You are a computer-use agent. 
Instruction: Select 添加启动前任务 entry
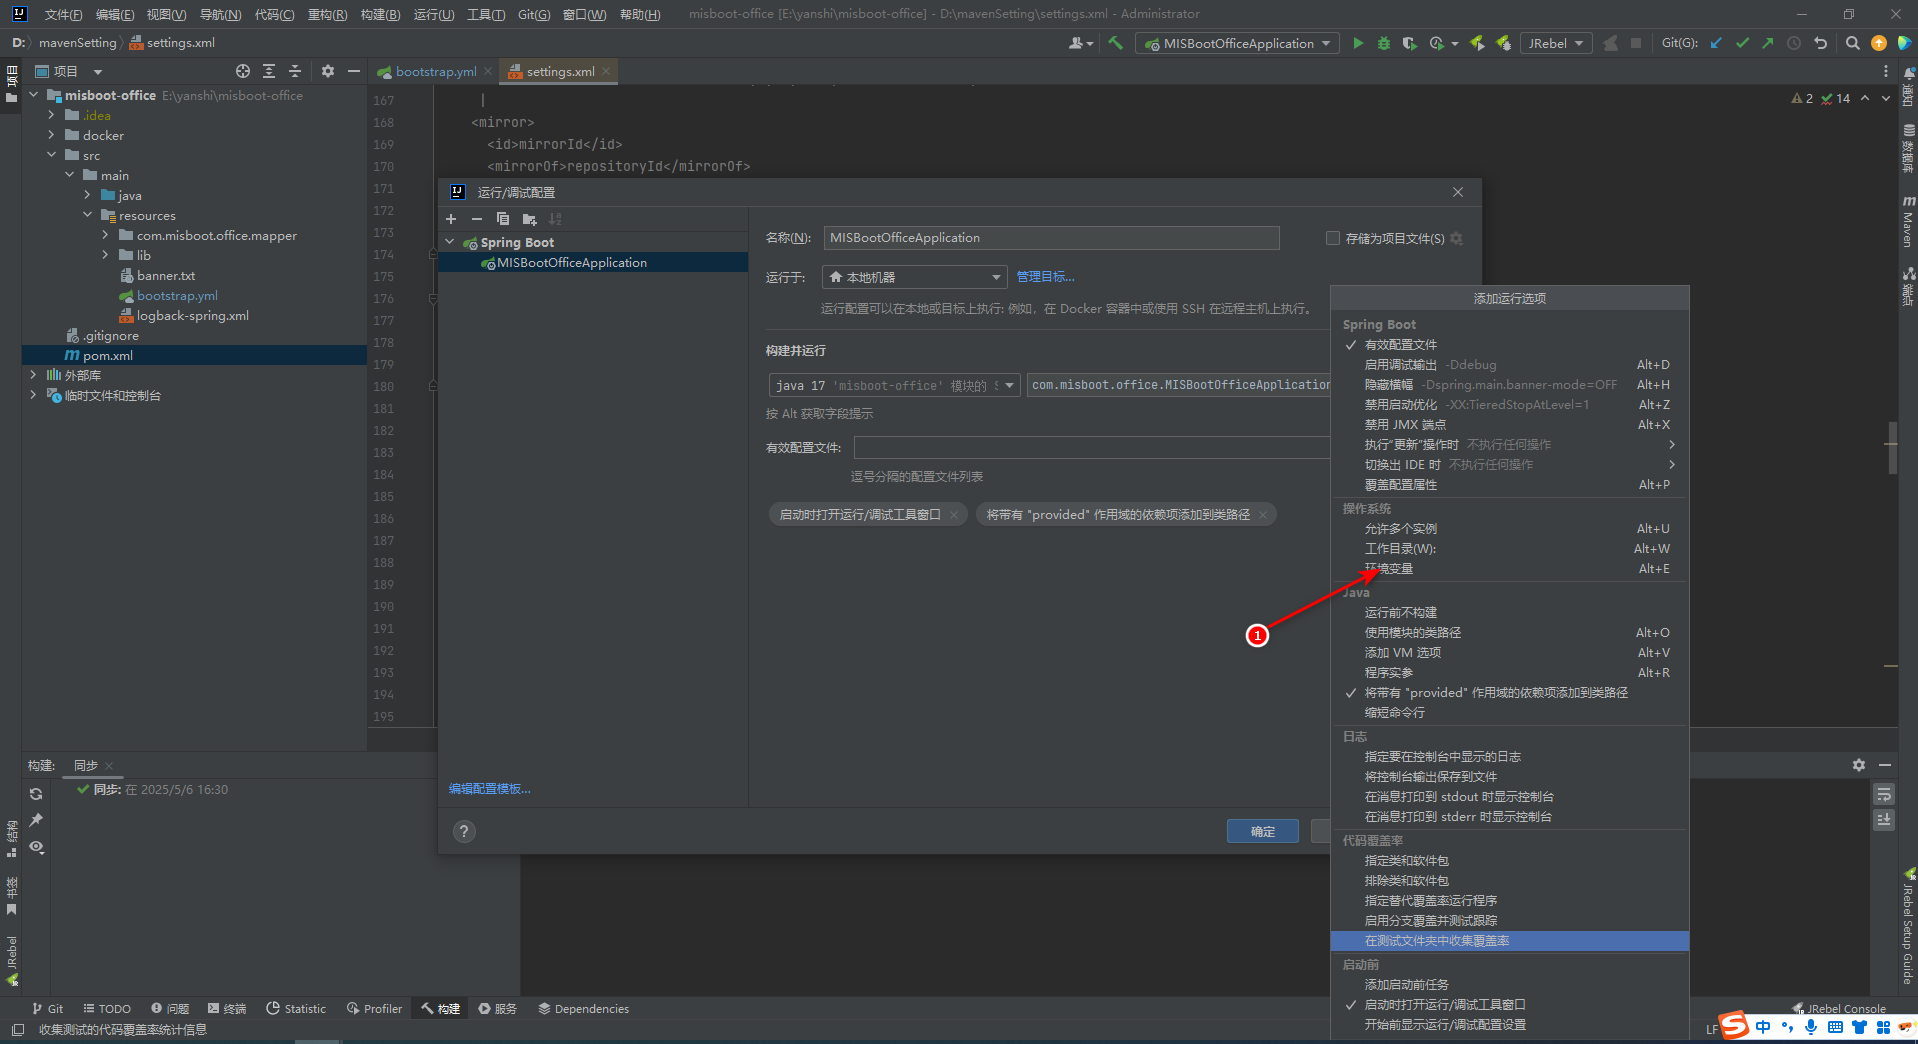[1510, 985]
